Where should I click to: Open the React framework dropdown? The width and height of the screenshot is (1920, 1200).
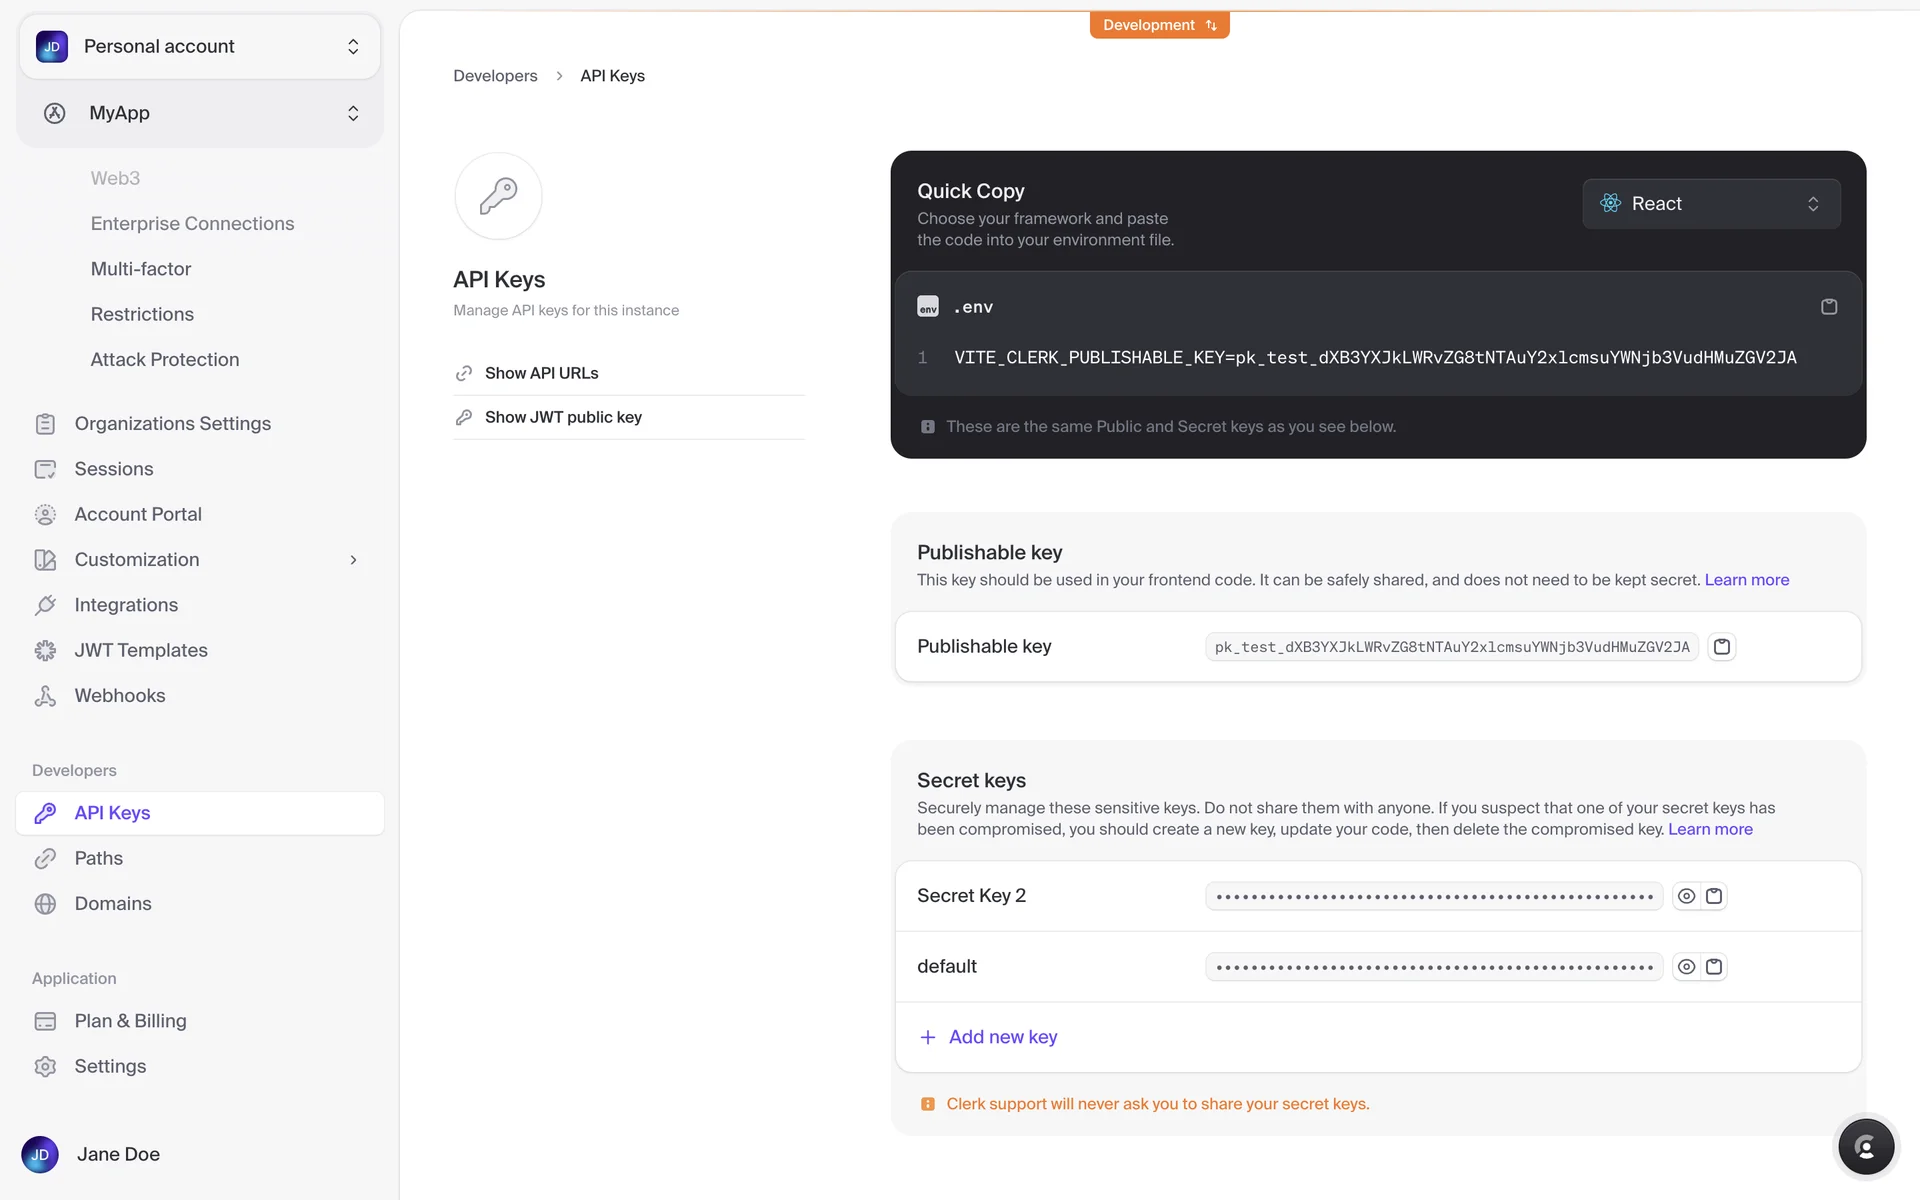(1710, 204)
